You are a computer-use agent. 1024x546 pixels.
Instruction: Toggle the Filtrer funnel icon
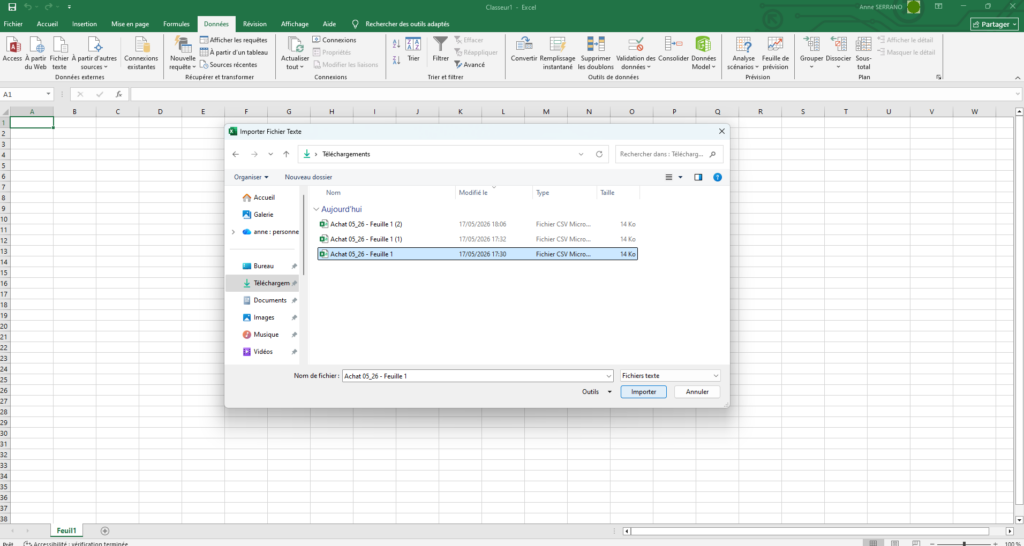441,50
